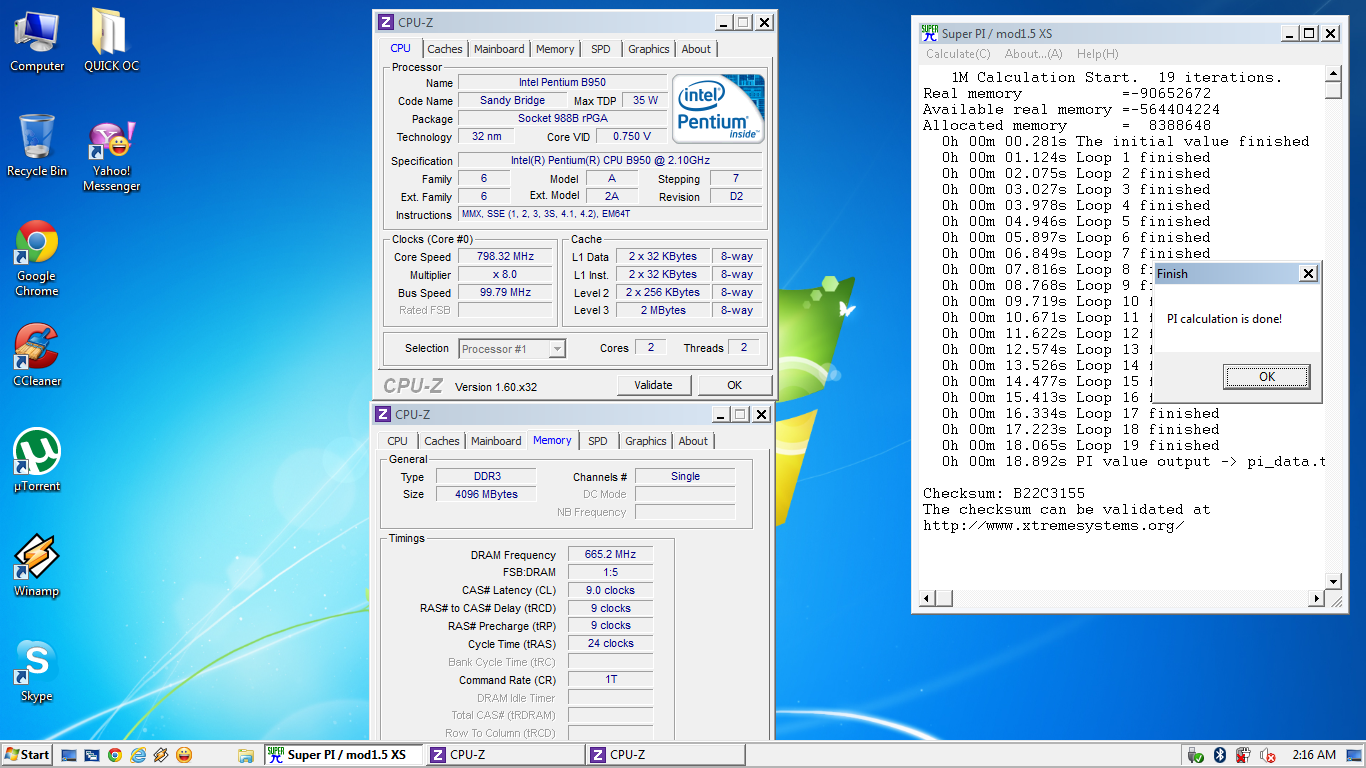Launch Yahoo Messenger smiley in quick launch
This screenshot has width=1366, height=768.
point(184,755)
